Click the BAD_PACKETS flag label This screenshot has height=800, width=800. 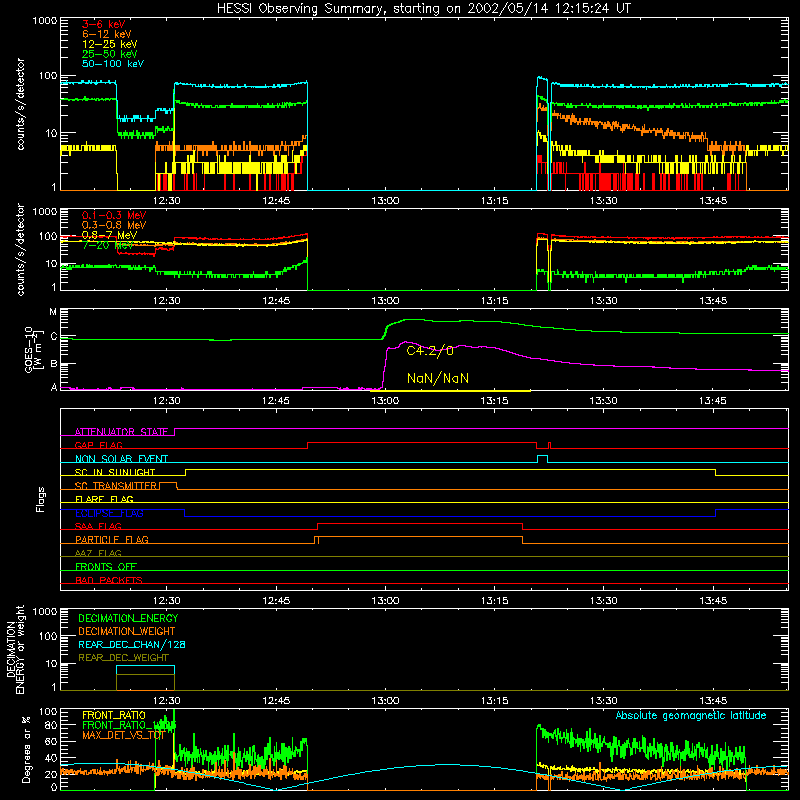click(109, 580)
